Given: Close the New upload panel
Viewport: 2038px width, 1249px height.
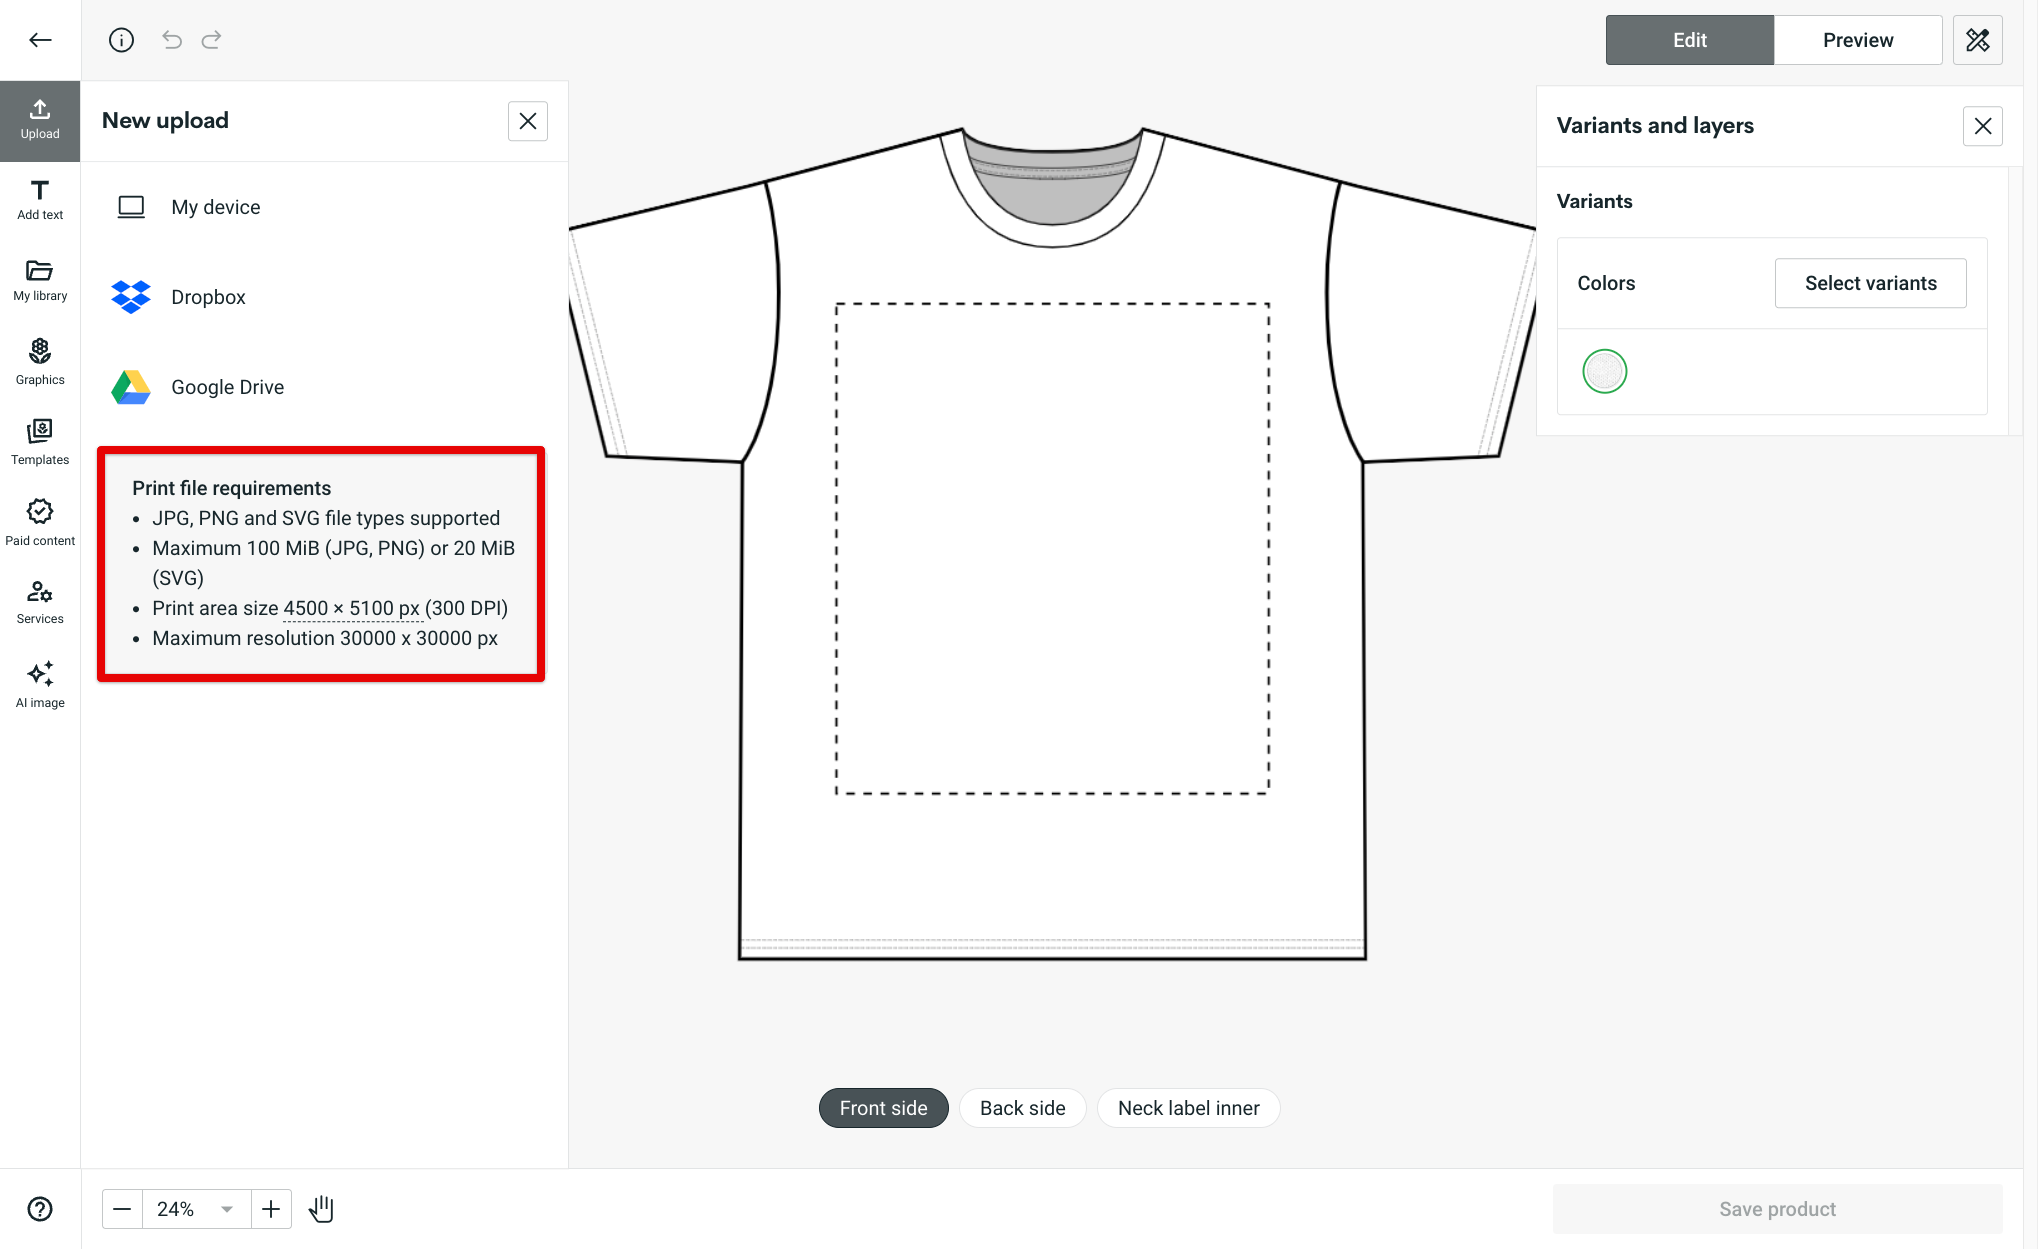Looking at the screenshot, I should pyautogui.click(x=528, y=120).
